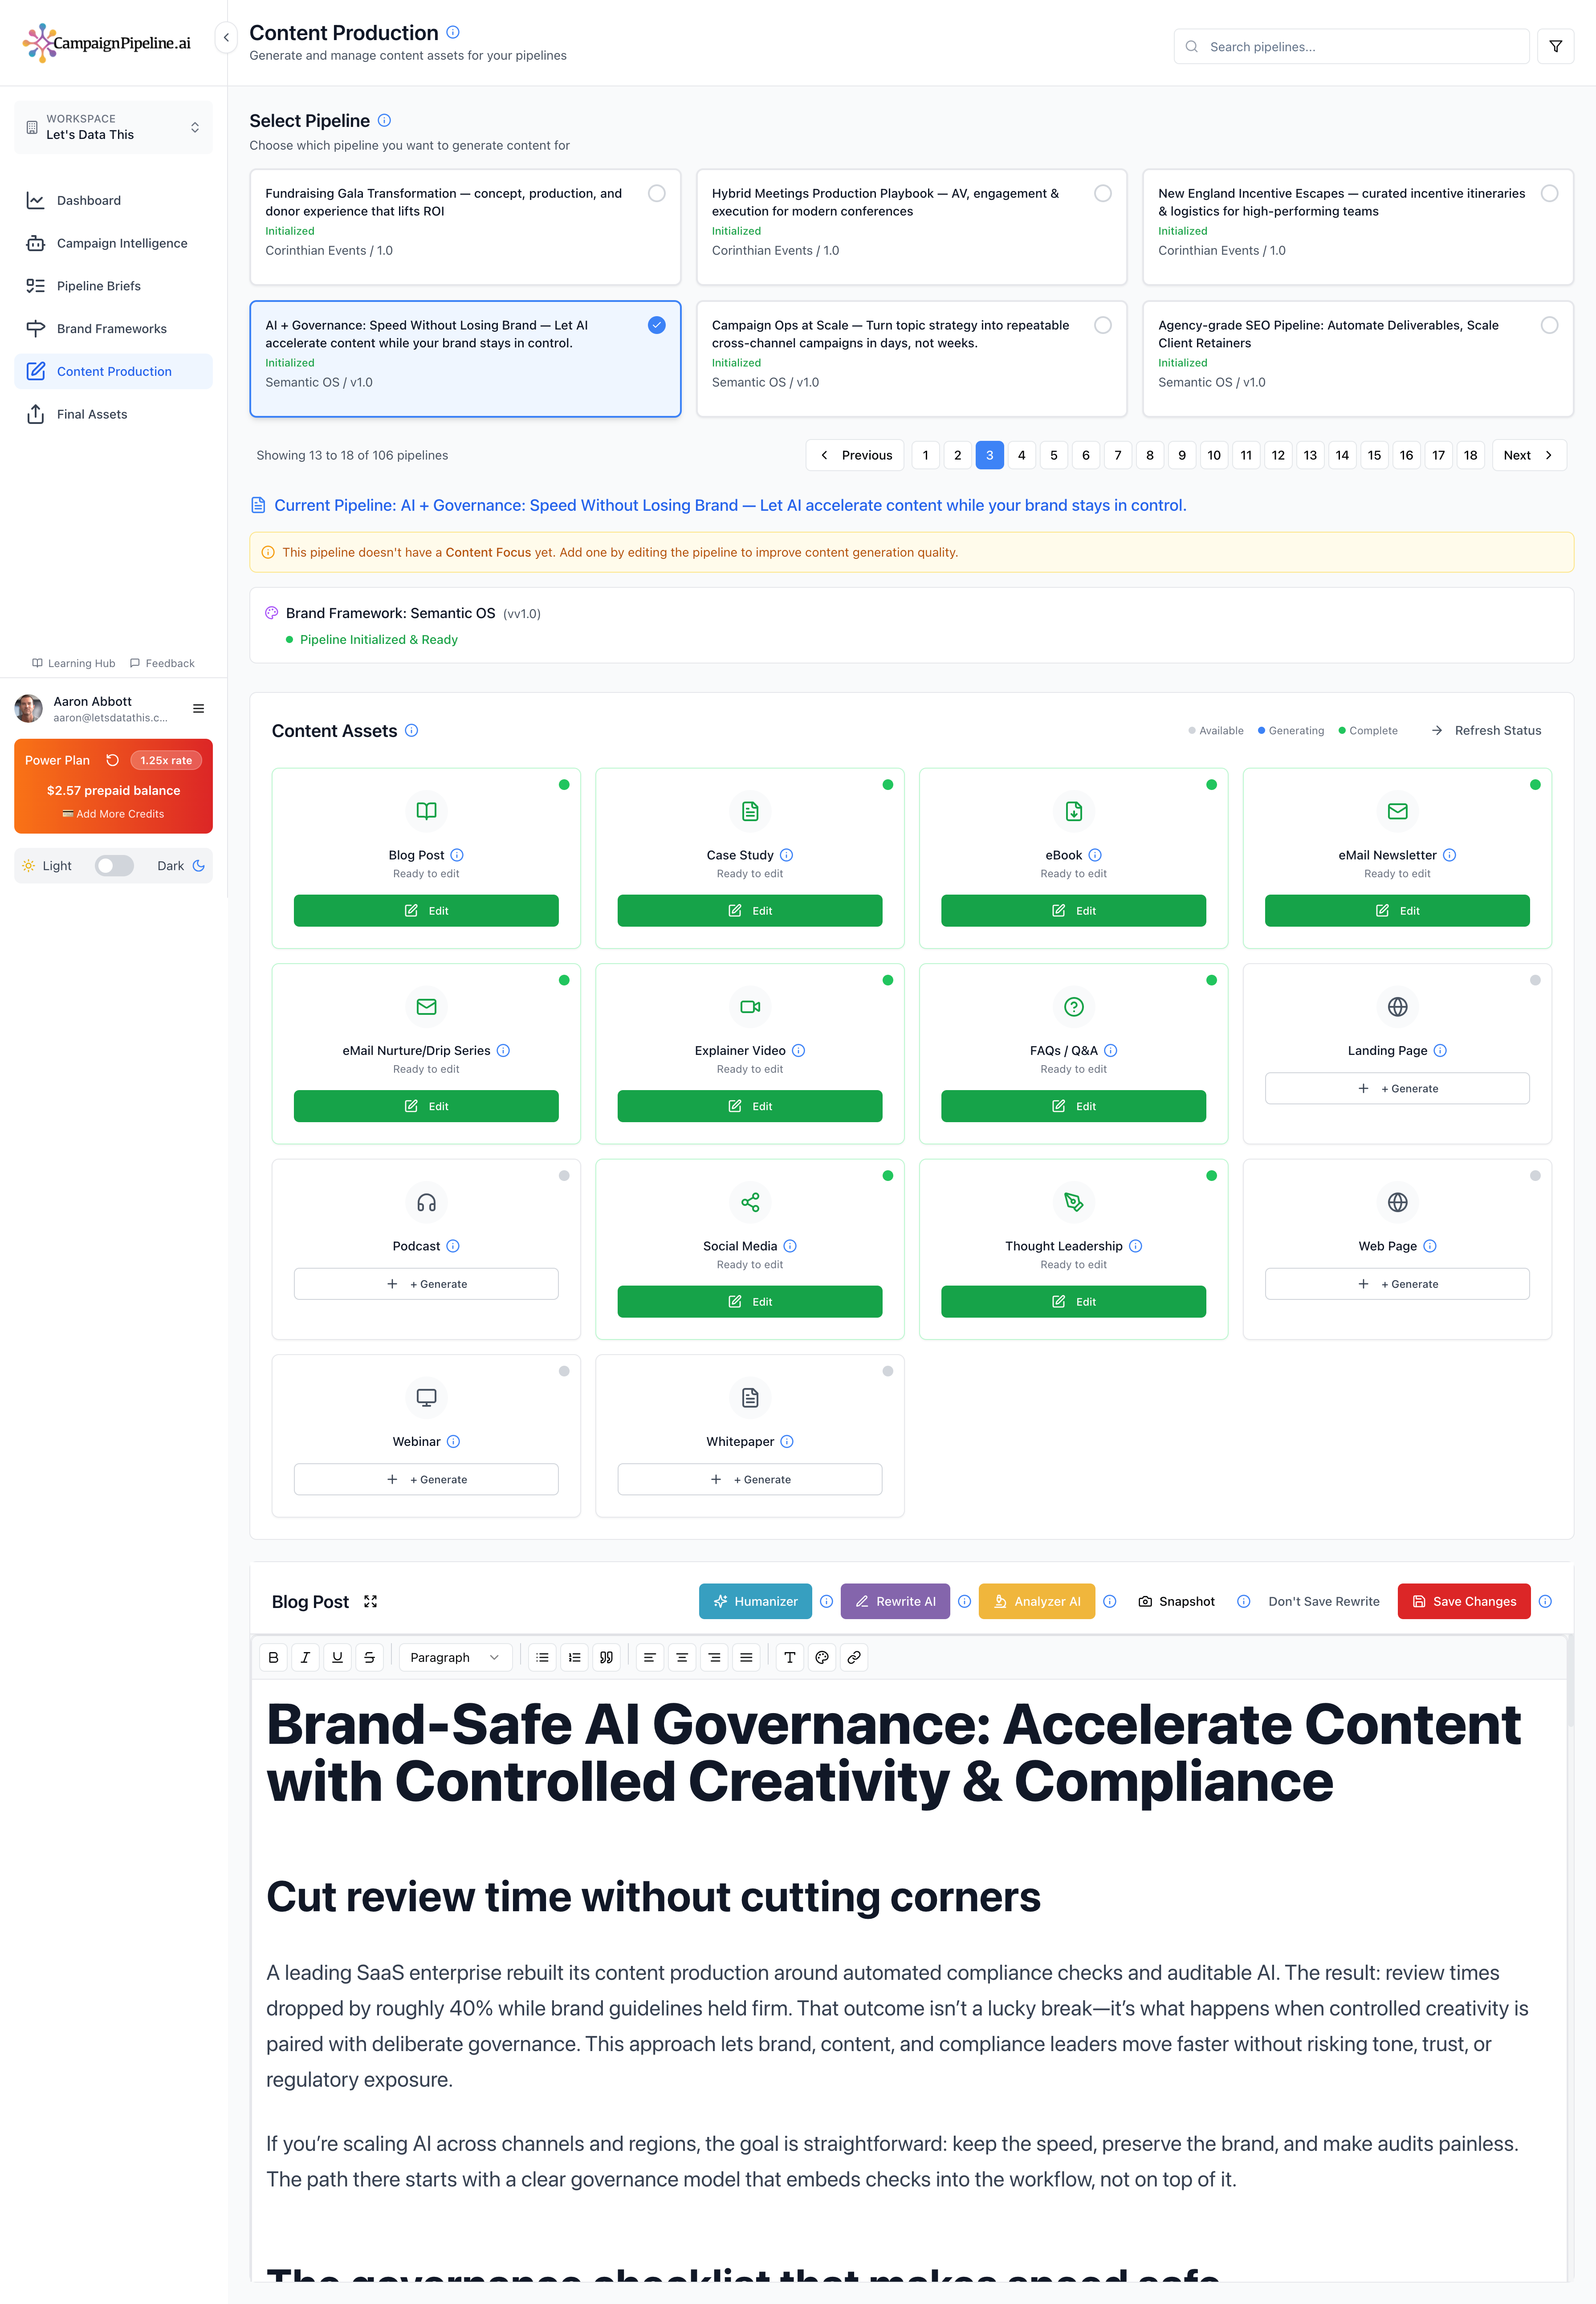The width and height of the screenshot is (1596, 2304).
Task: Collapse the sidebar with chevron
Action: (226, 37)
